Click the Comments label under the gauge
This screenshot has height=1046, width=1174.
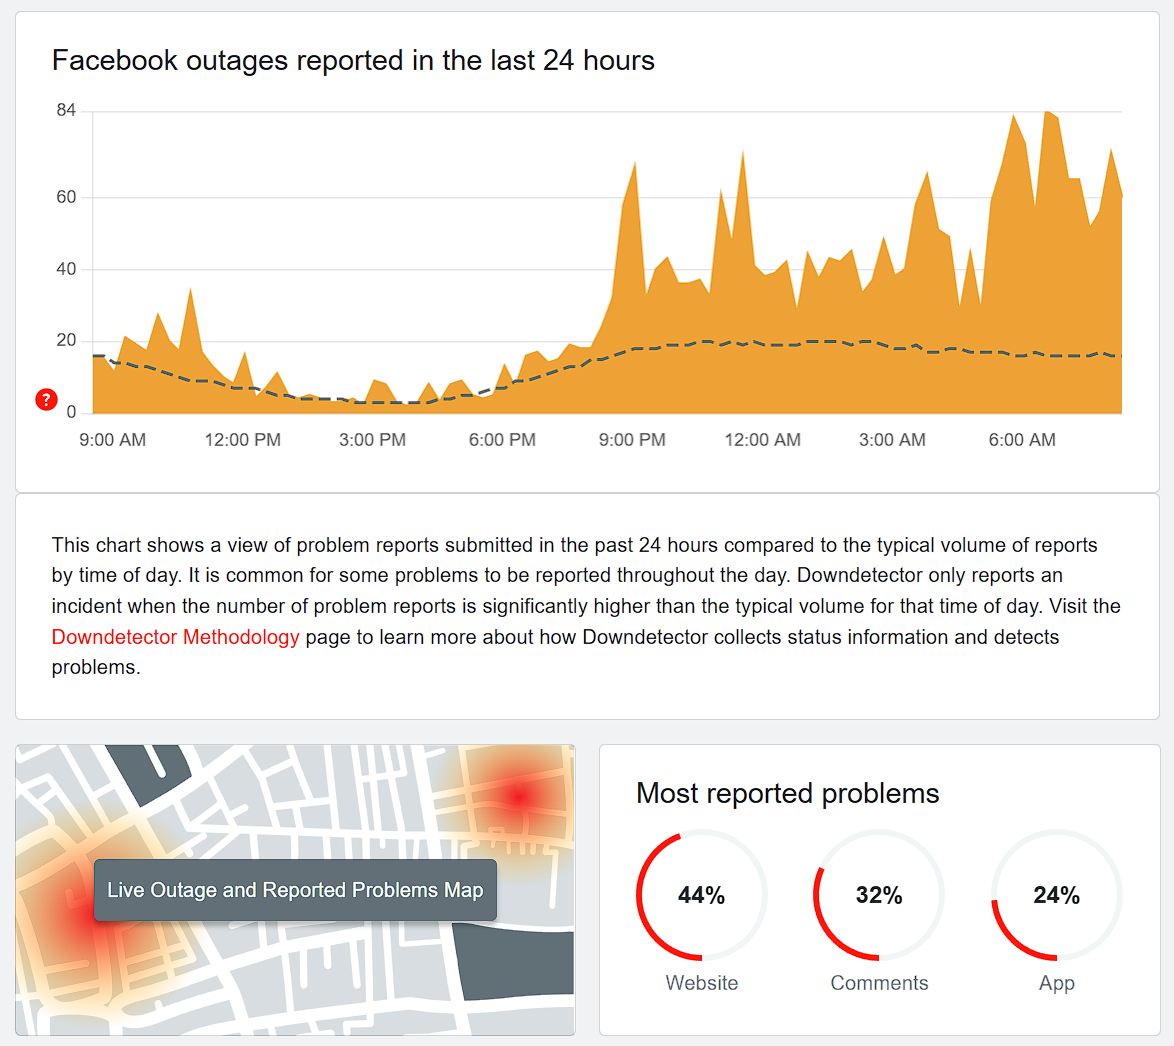click(x=879, y=983)
